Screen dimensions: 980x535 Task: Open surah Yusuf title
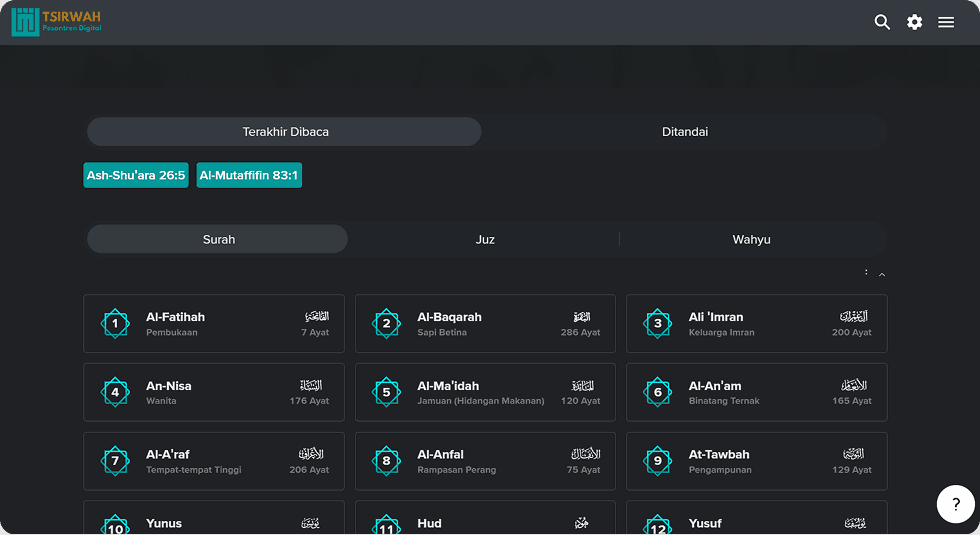point(705,523)
